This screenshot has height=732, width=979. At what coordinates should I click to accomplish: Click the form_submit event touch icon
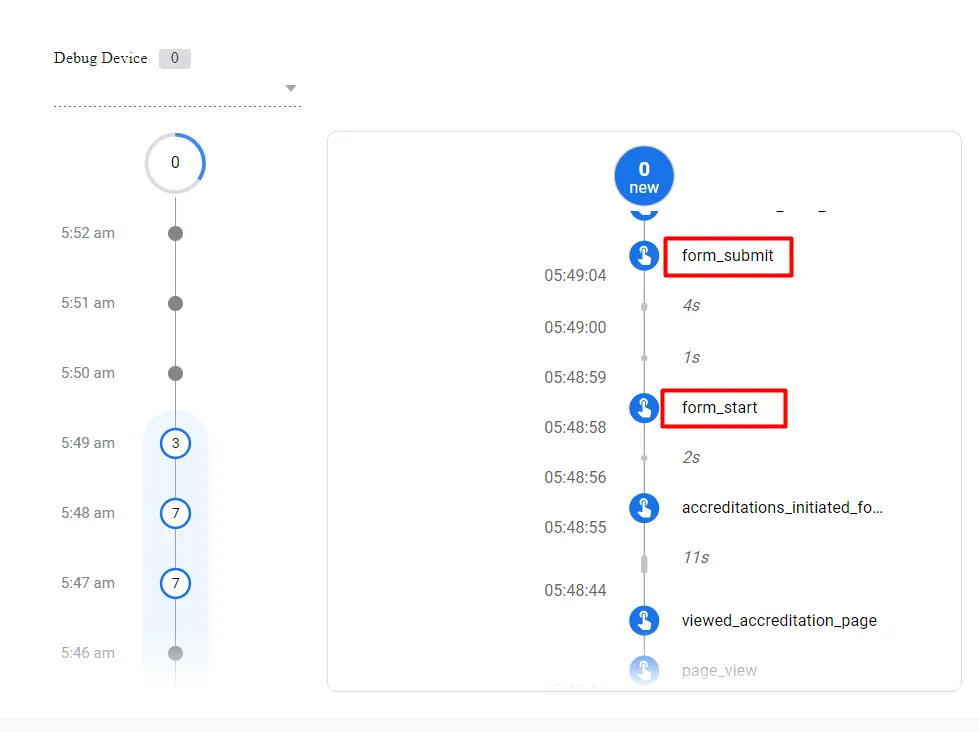(x=644, y=255)
